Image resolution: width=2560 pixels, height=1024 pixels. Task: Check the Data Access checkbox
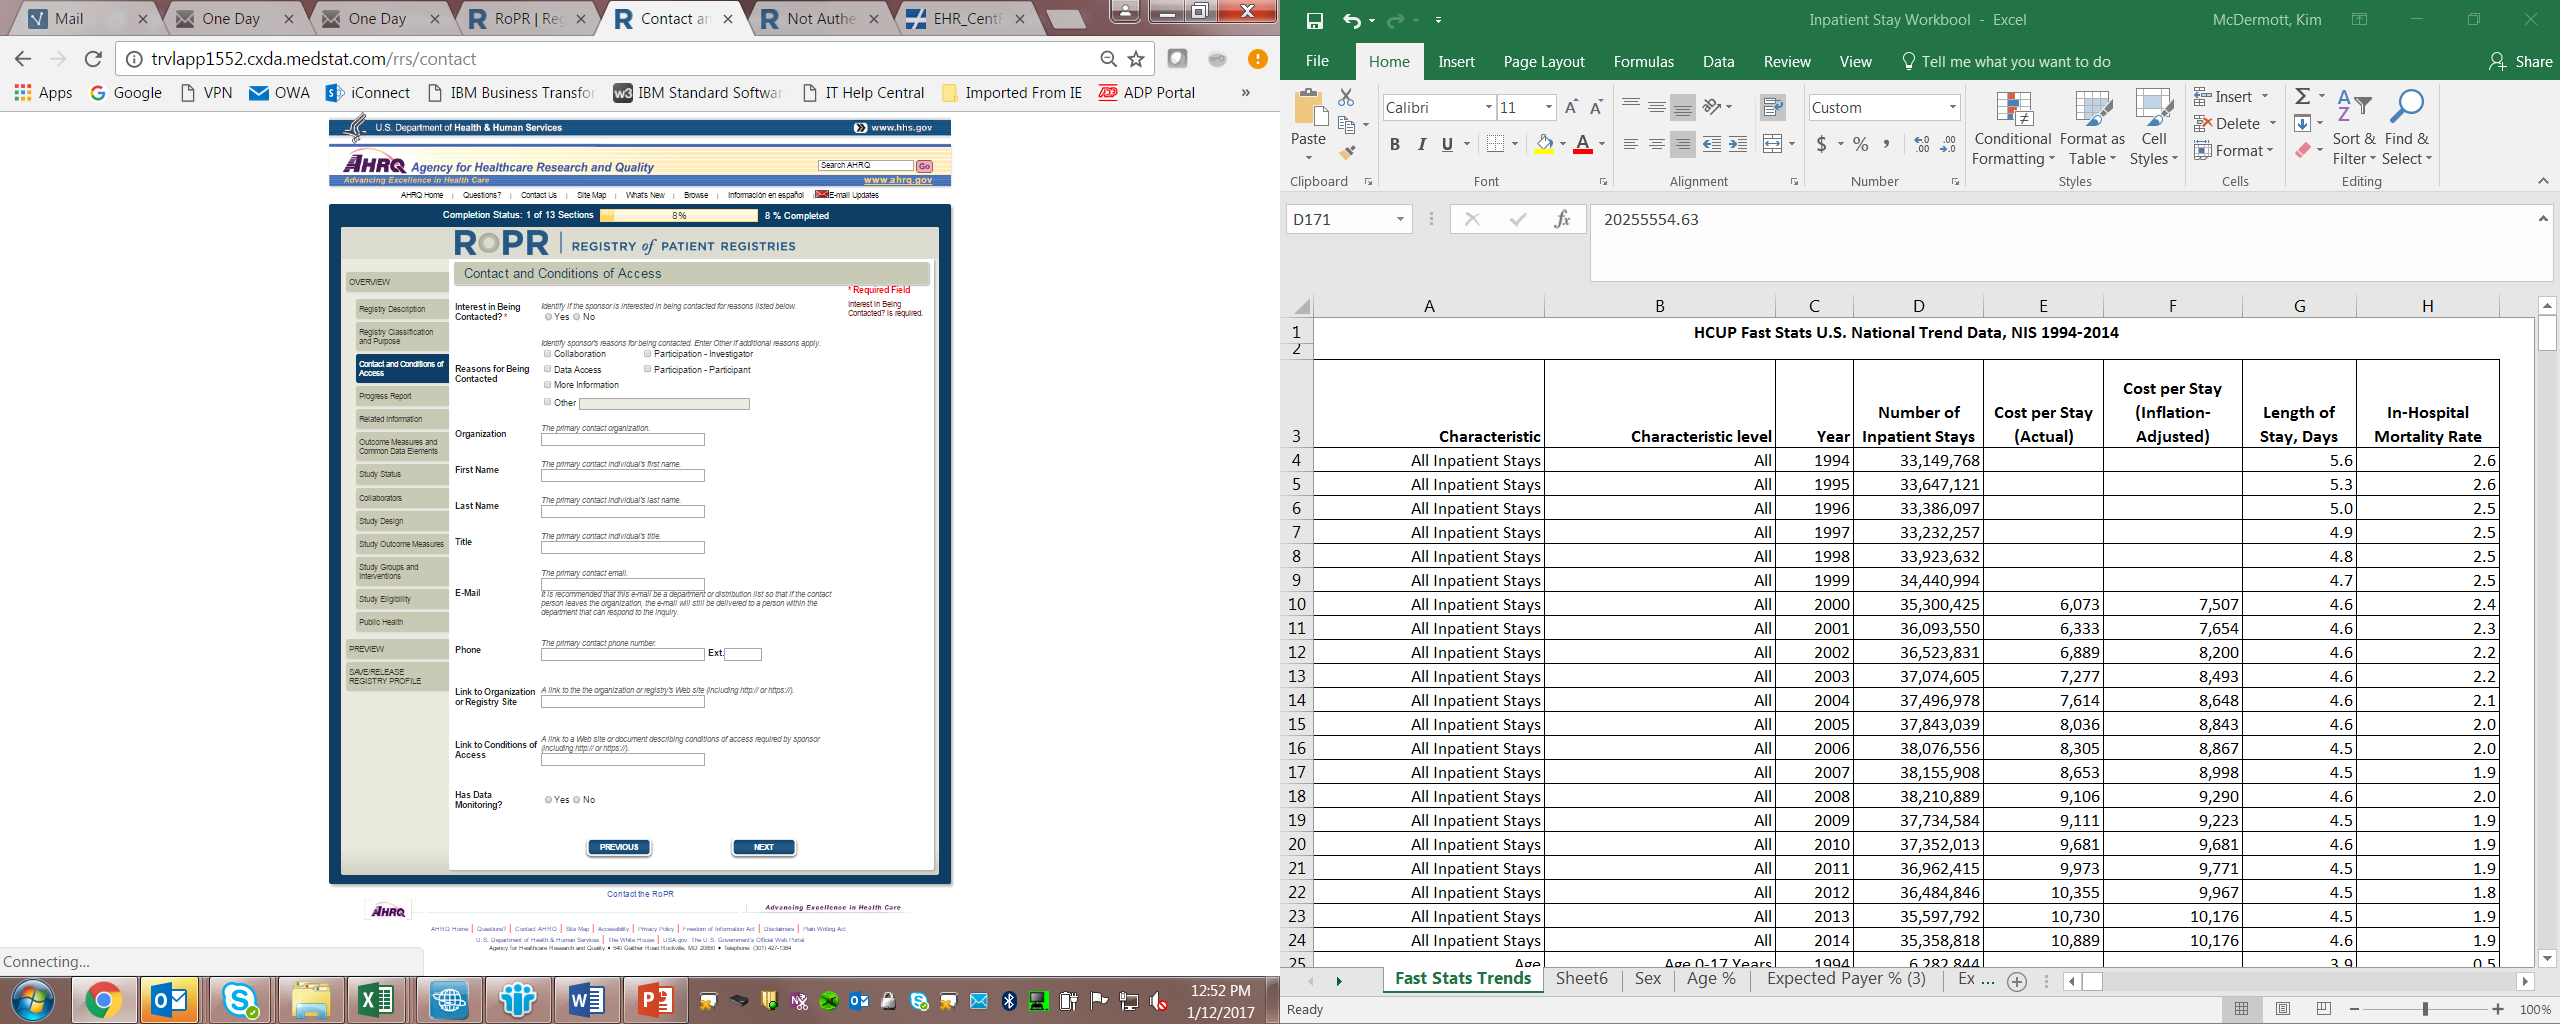(547, 370)
